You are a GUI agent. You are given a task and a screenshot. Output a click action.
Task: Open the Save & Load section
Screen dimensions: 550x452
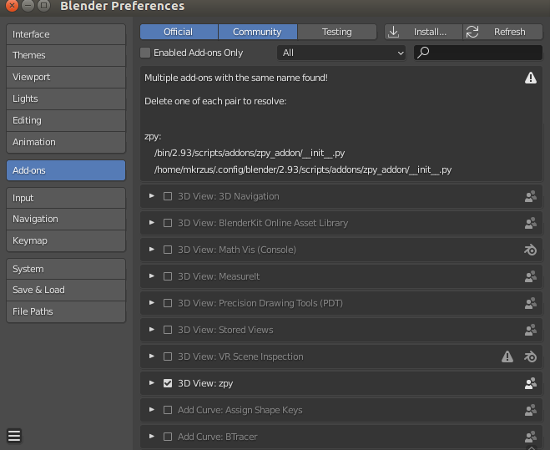tap(66, 290)
